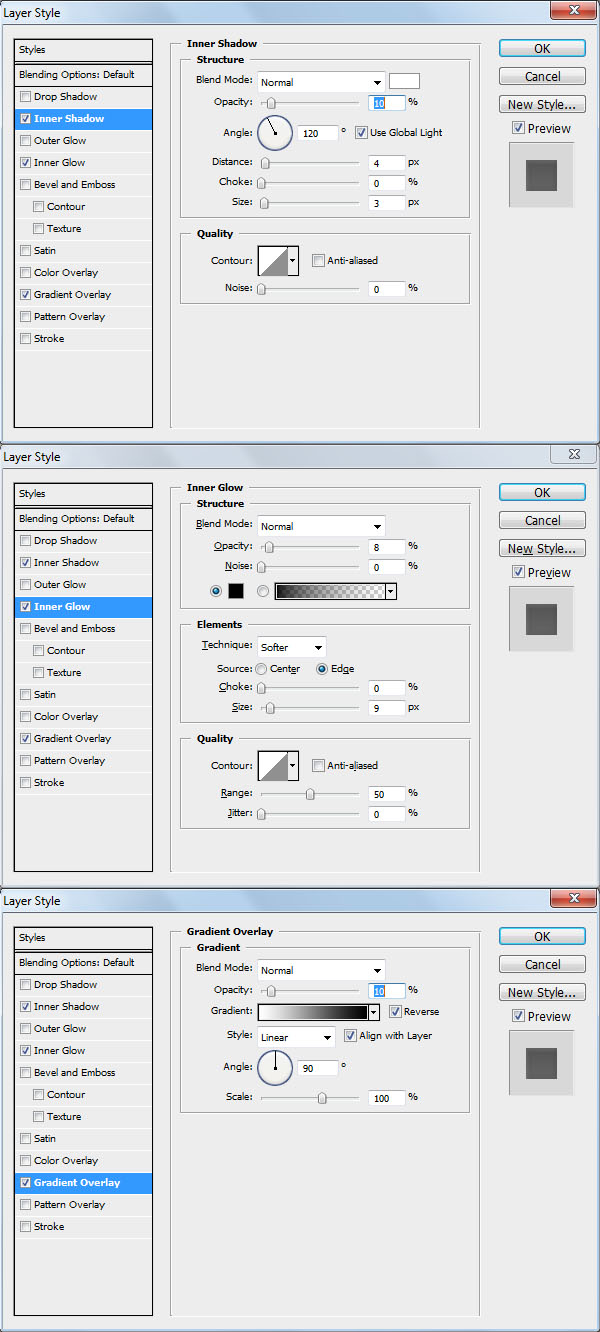Click New Style in the Inner Glow dialog

tap(542, 549)
